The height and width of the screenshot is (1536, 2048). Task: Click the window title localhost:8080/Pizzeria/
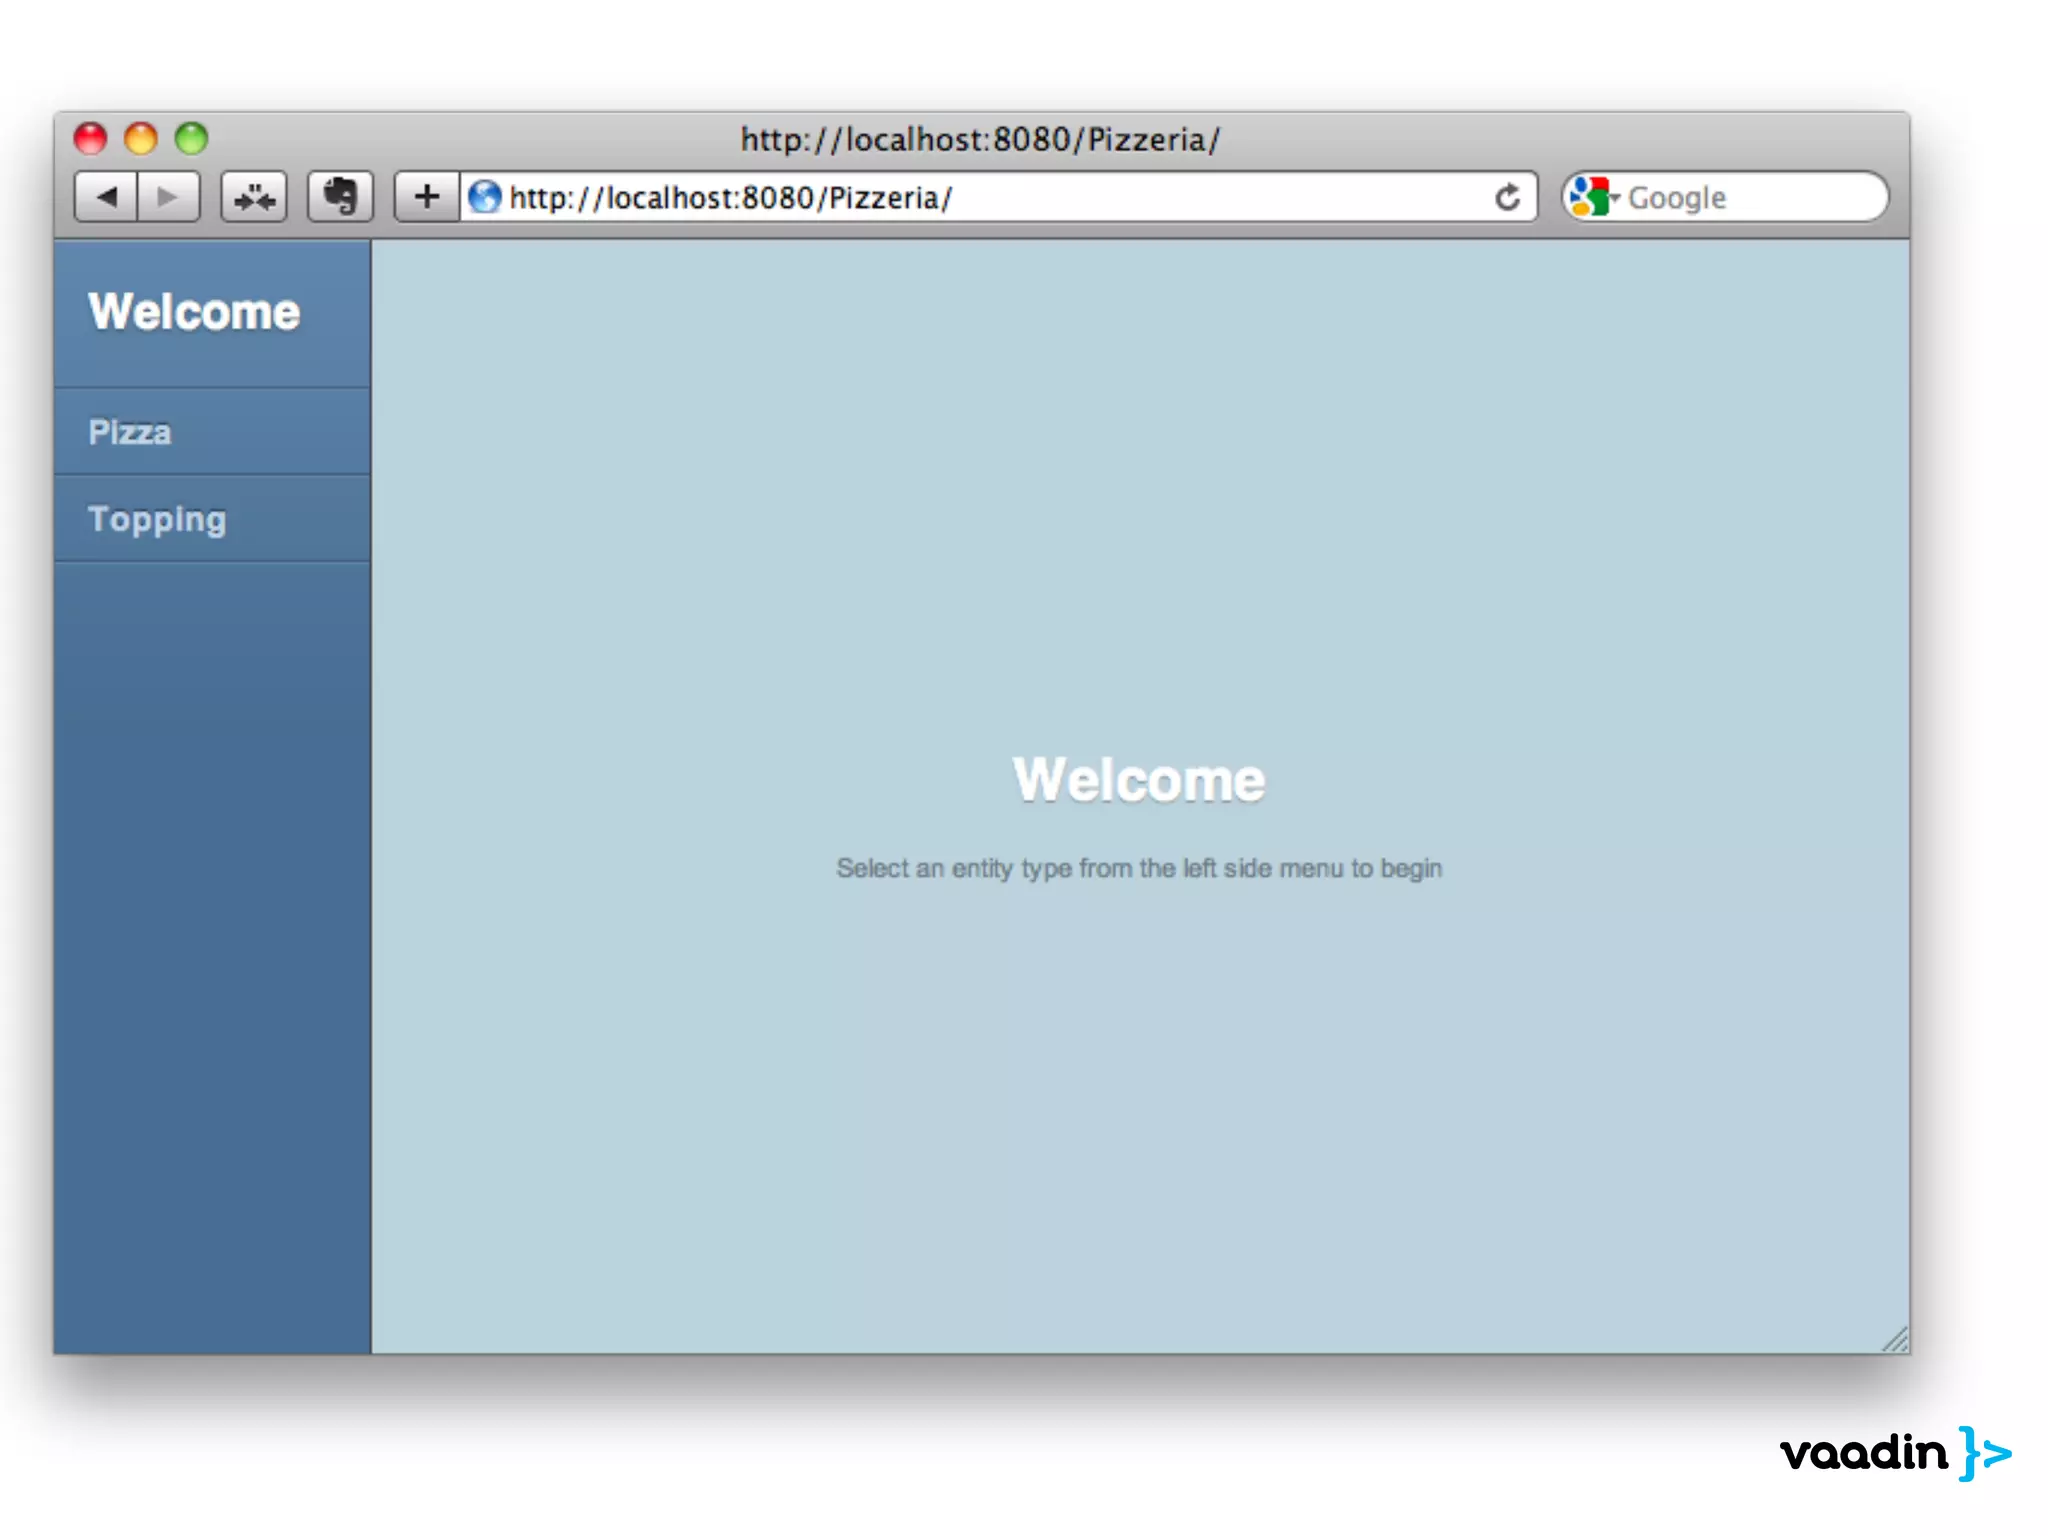coord(980,139)
